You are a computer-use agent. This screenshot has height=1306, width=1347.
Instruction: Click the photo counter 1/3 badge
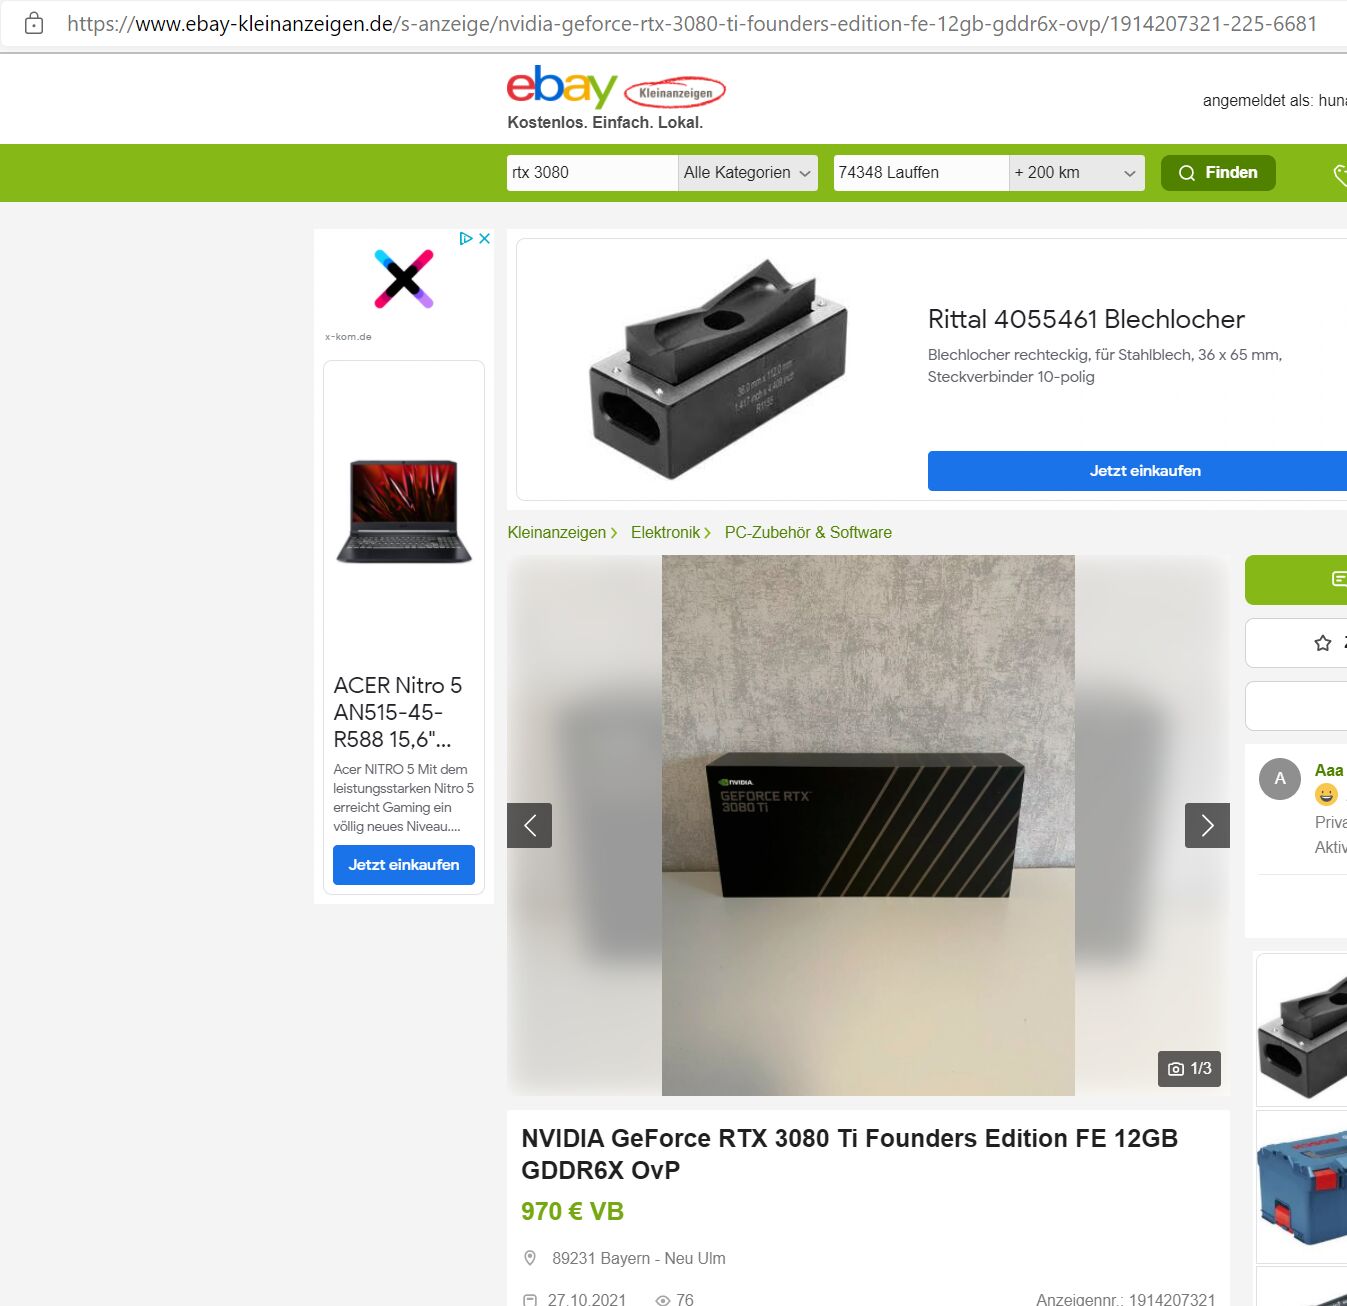[x=1190, y=1069]
